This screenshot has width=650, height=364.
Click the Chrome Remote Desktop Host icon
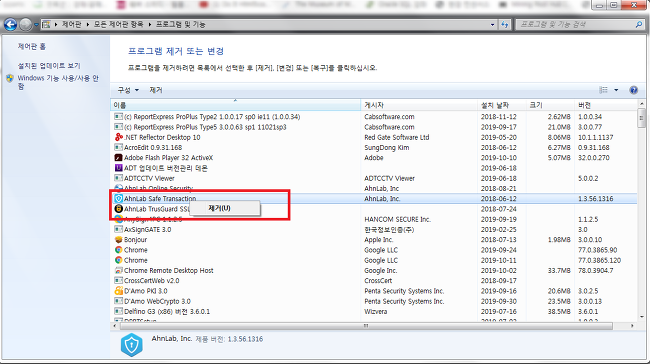[119, 270]
